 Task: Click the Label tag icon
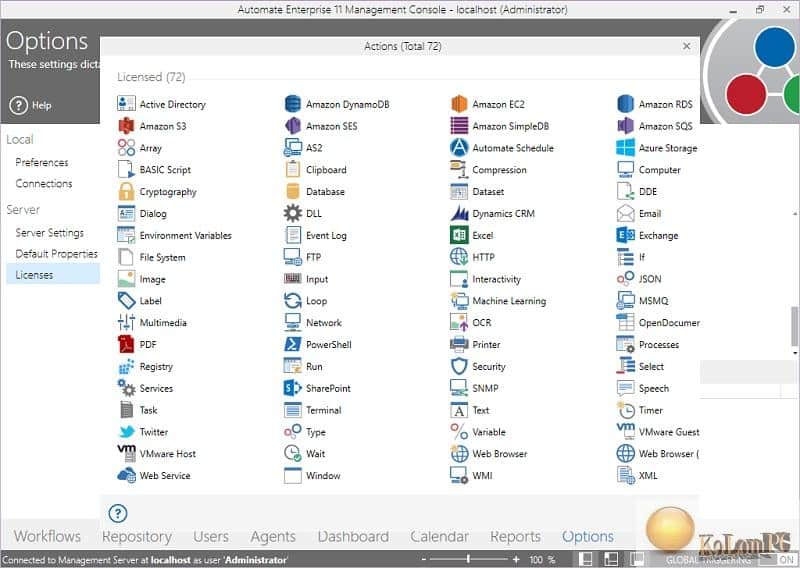(126, 301)
